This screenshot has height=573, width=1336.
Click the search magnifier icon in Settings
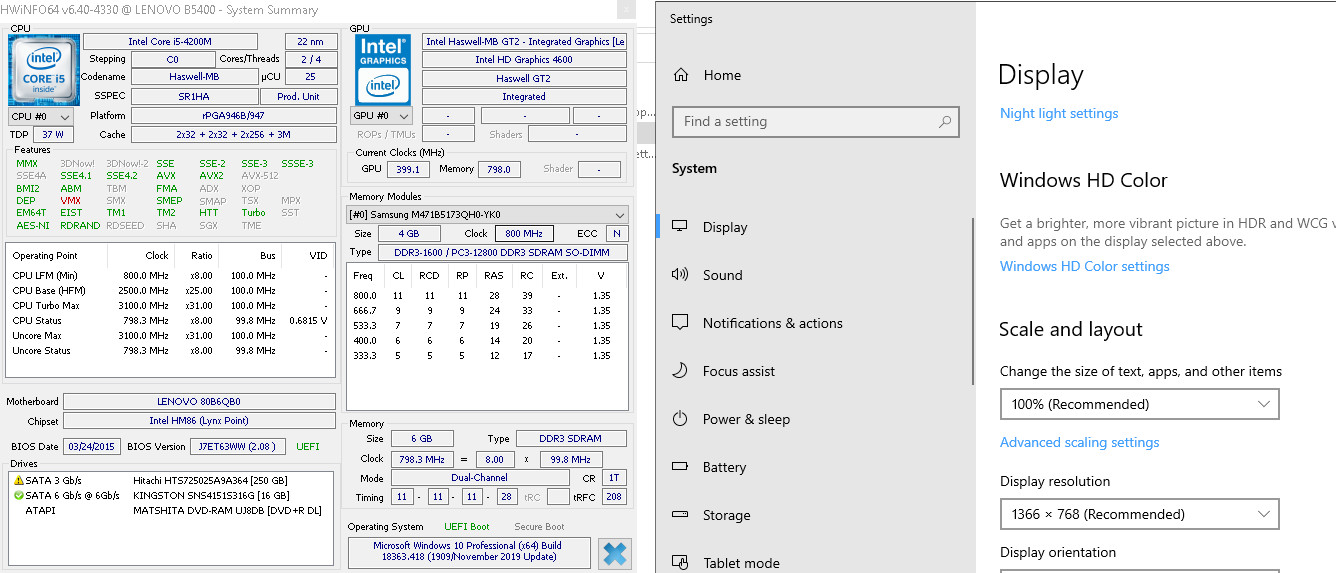pos(944,122)
